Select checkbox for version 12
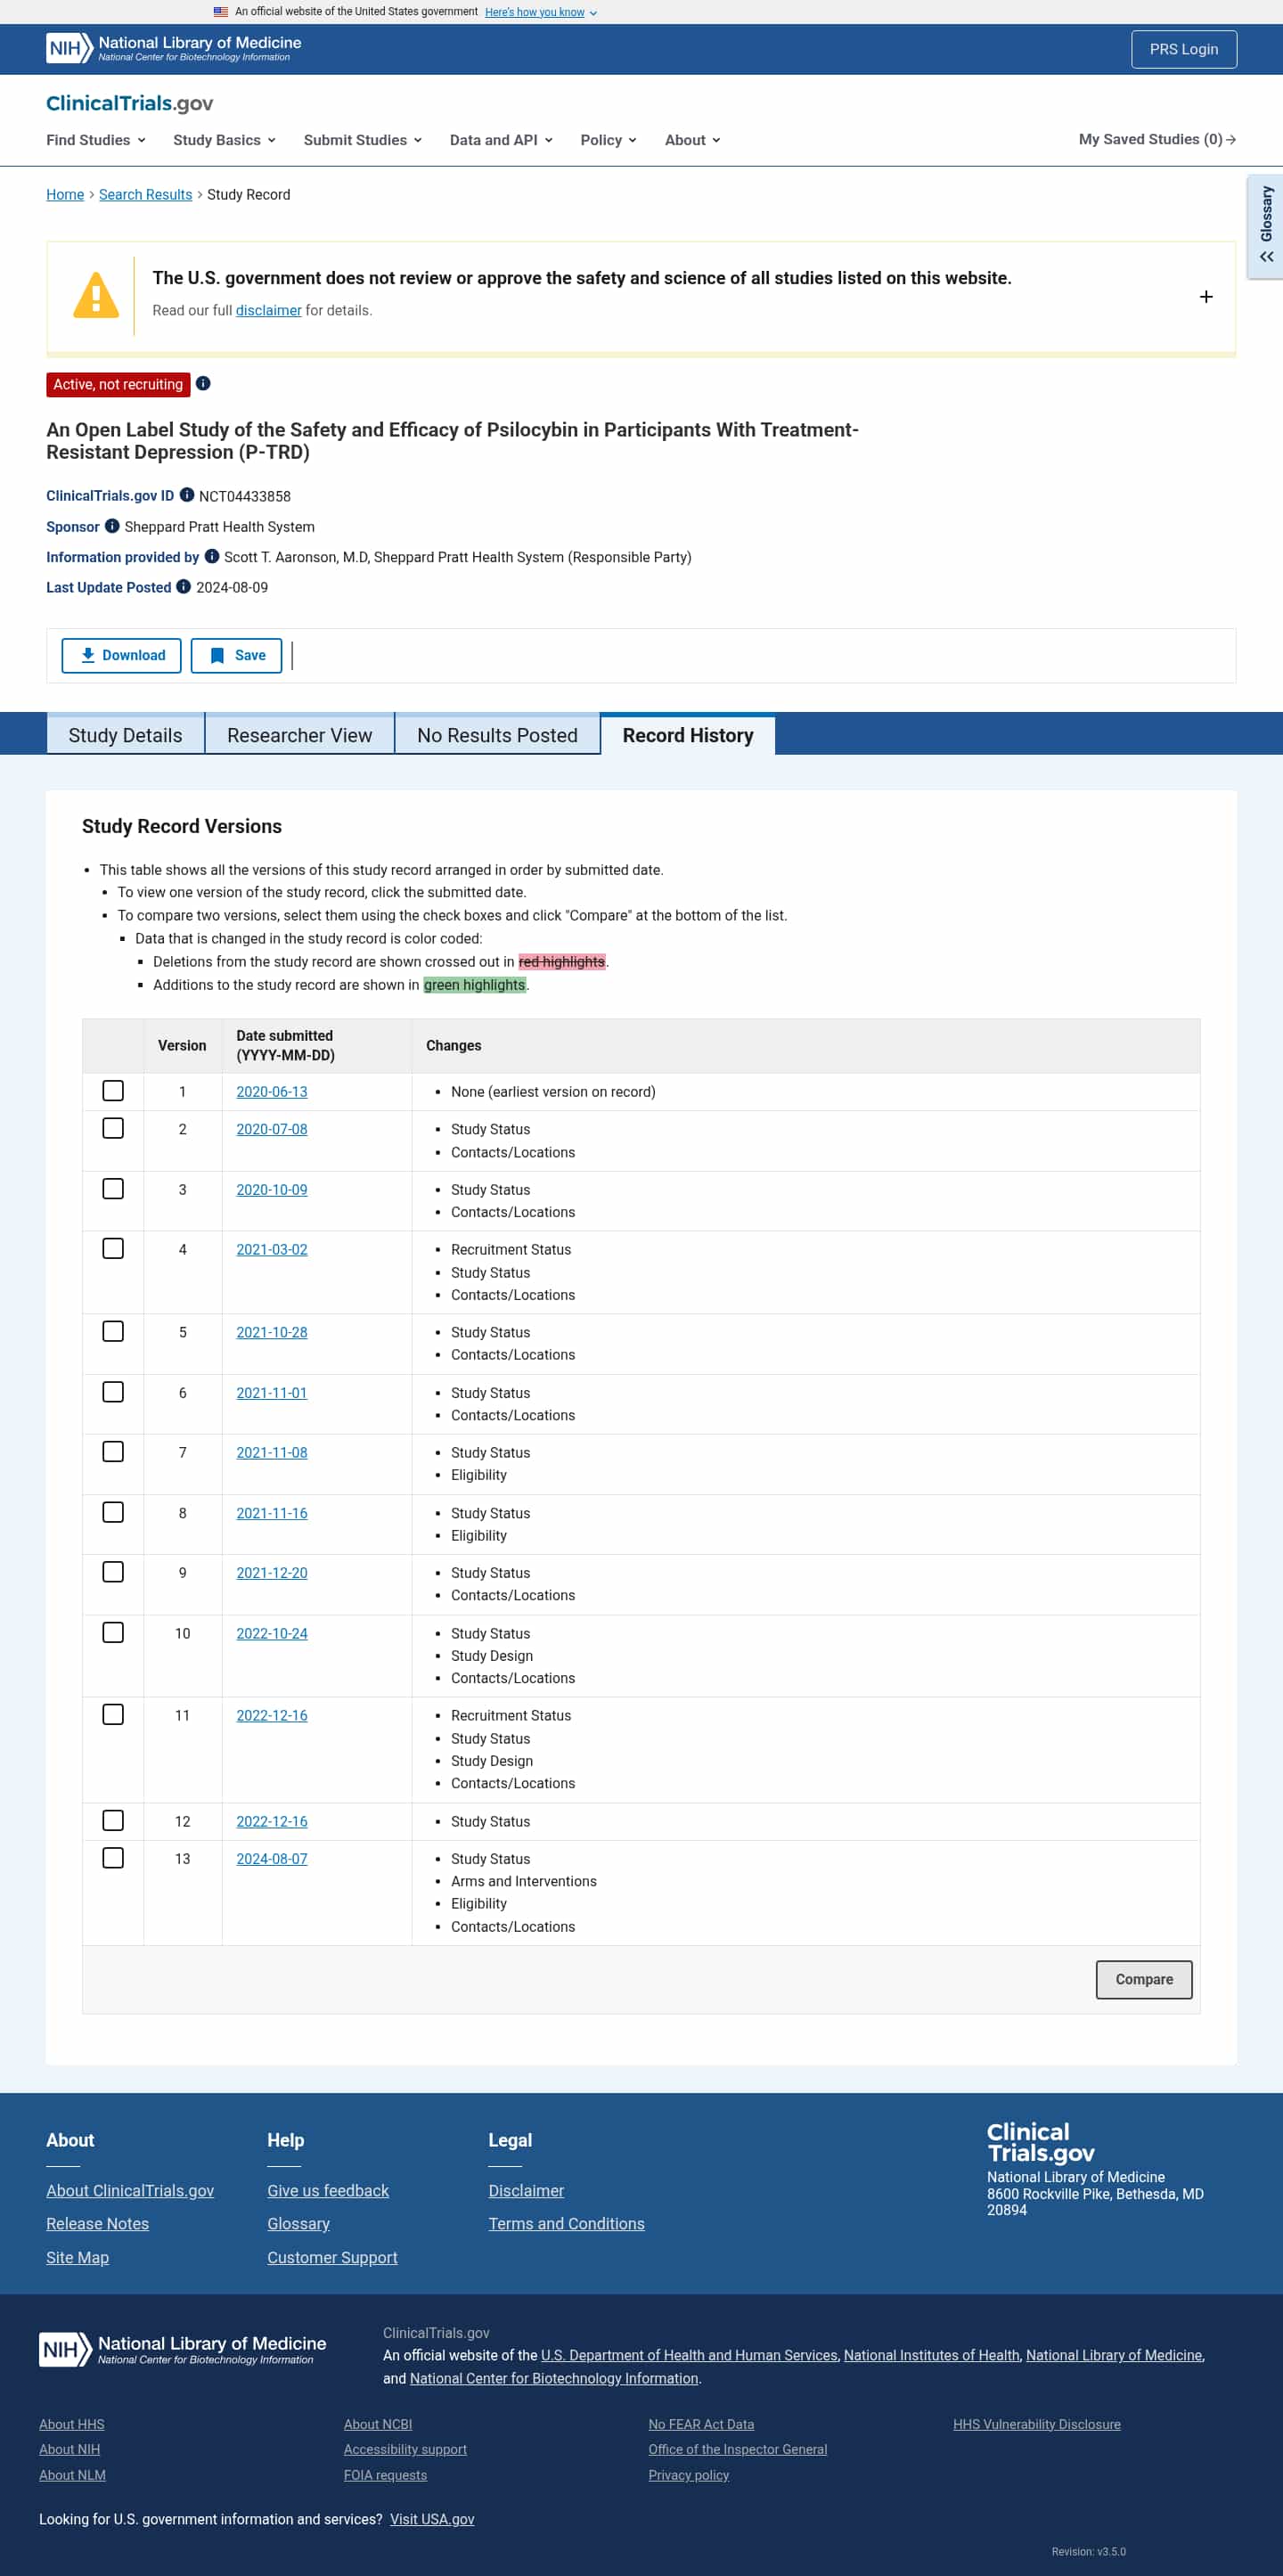This screenshot has width=1283, height=2576. pos(113,1821)
